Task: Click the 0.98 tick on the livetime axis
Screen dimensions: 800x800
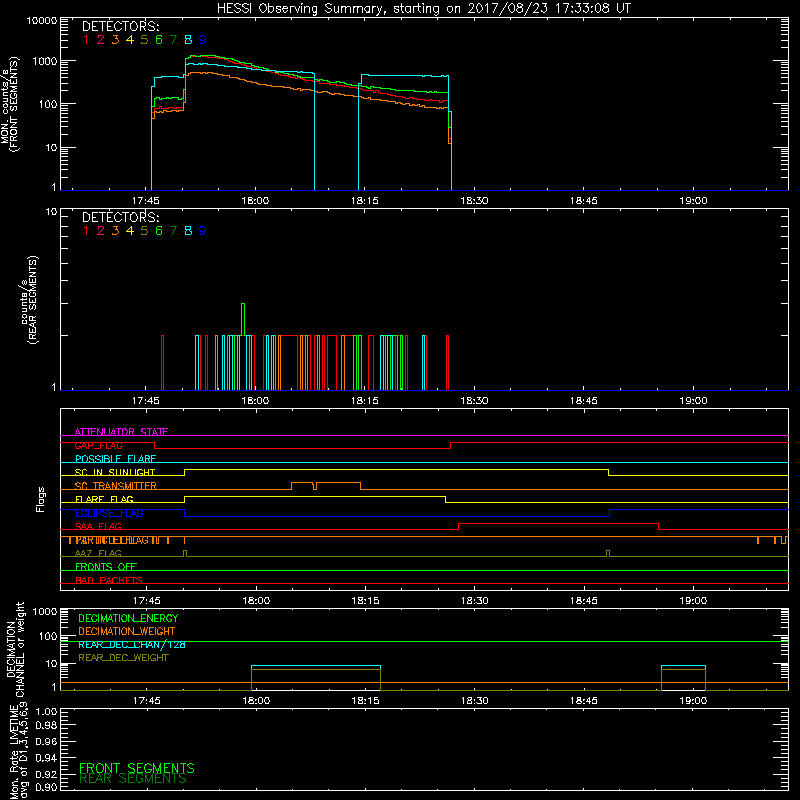Action: point(47,725)
